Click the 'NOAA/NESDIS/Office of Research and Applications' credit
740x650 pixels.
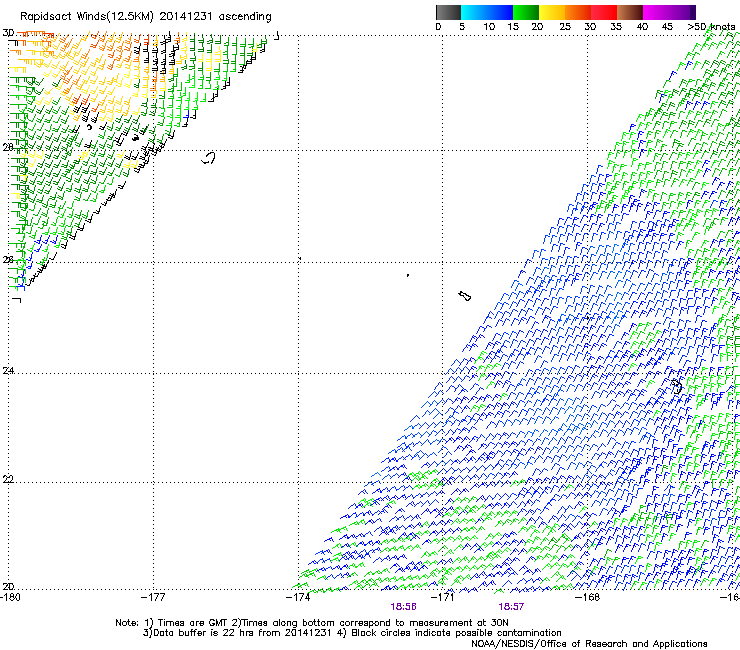(589, 644)
